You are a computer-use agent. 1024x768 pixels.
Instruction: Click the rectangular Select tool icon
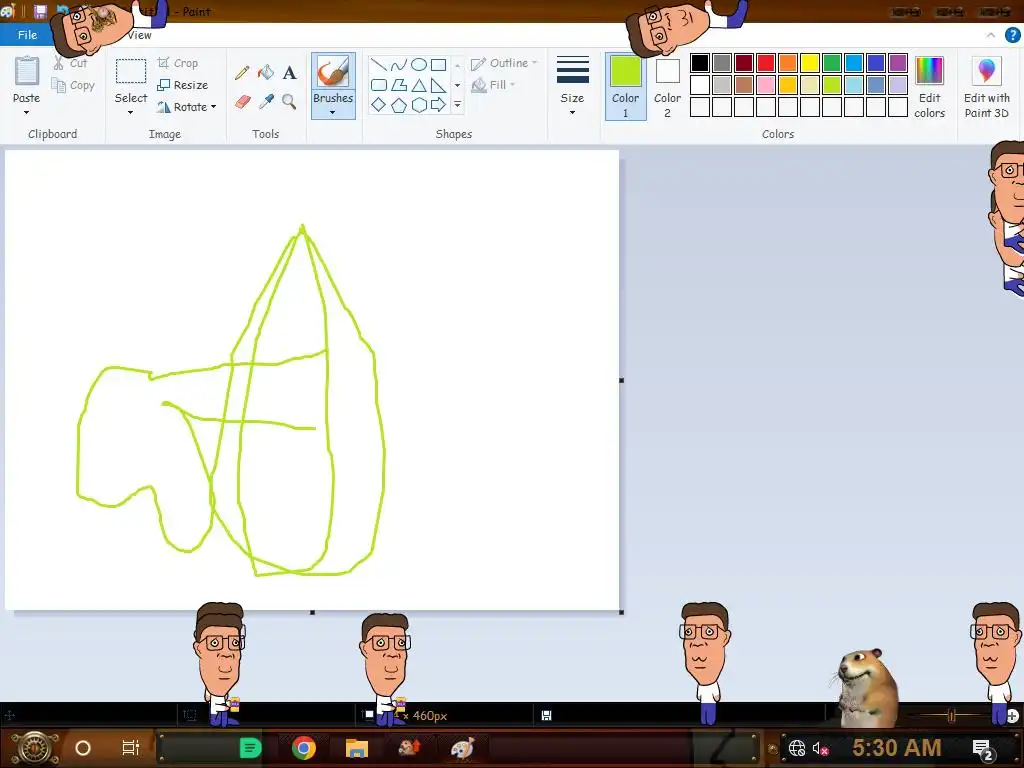[x=131, y=71]
